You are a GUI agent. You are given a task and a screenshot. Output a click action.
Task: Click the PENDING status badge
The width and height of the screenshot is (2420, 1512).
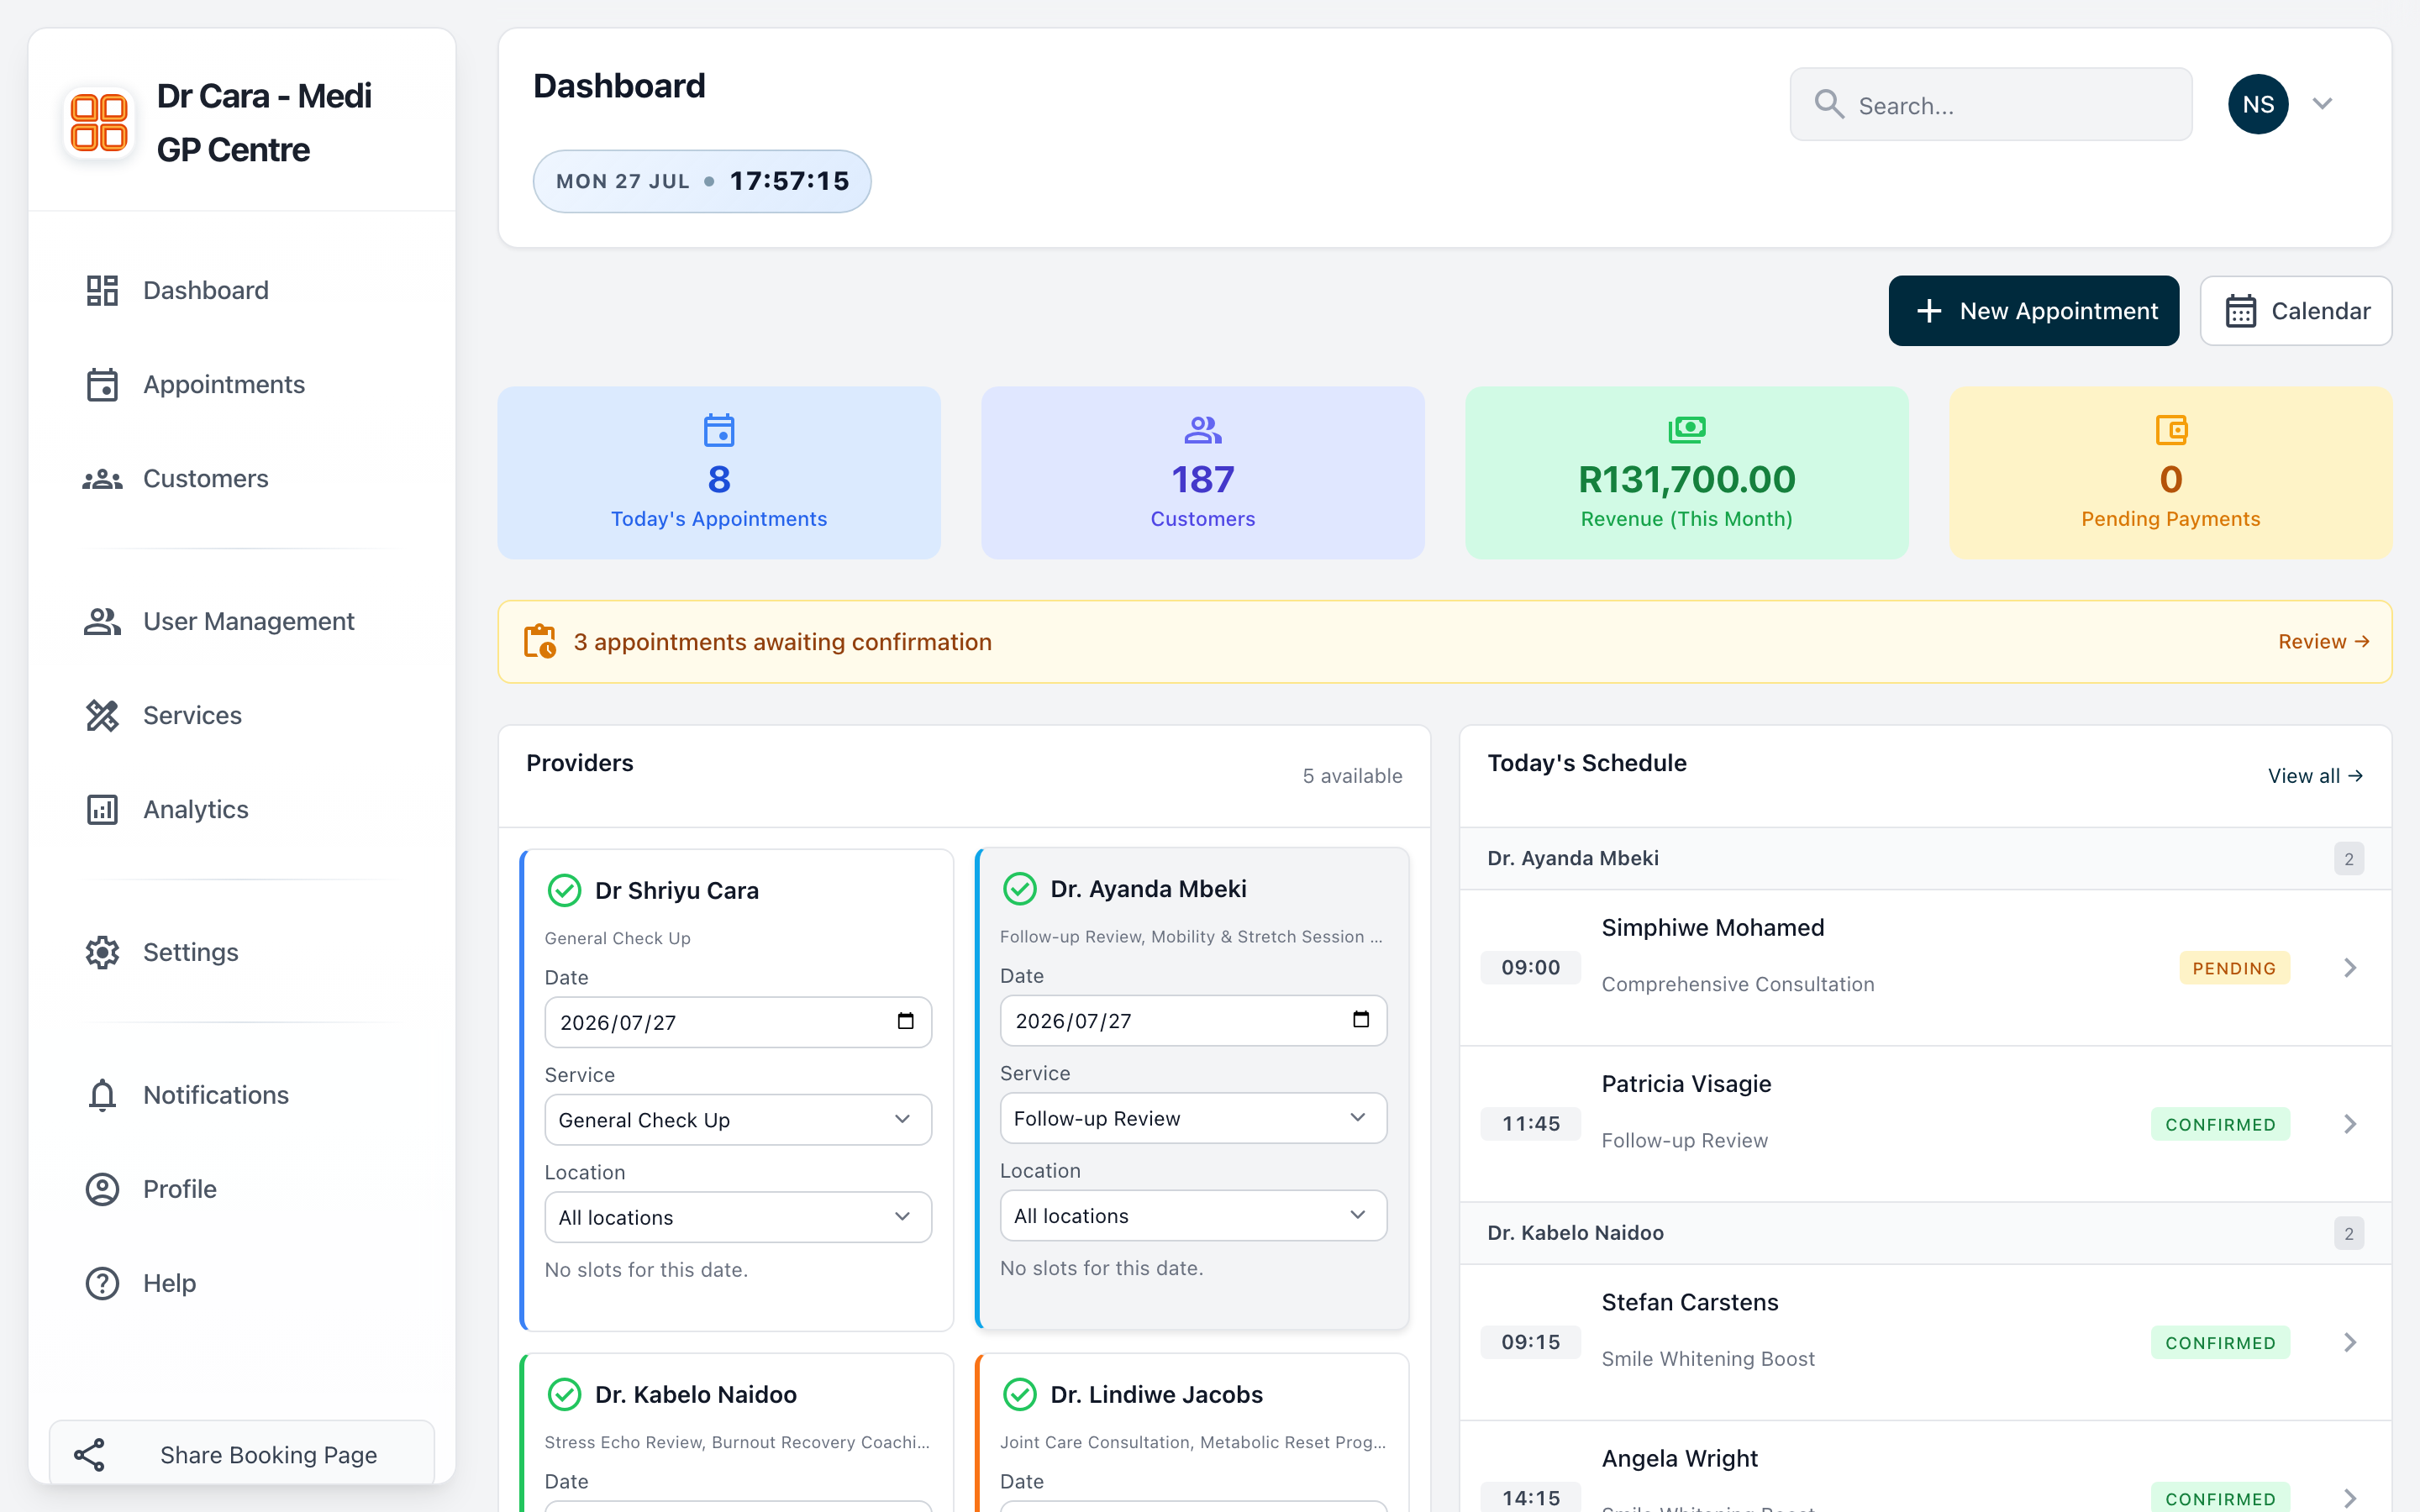coord(2234,968)
